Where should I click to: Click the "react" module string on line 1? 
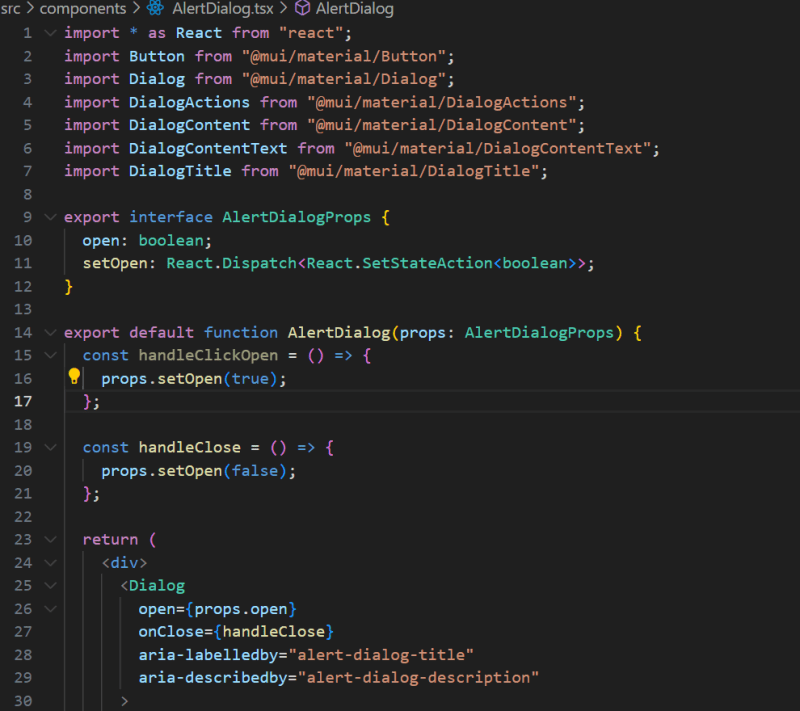(x=311, y=33)
